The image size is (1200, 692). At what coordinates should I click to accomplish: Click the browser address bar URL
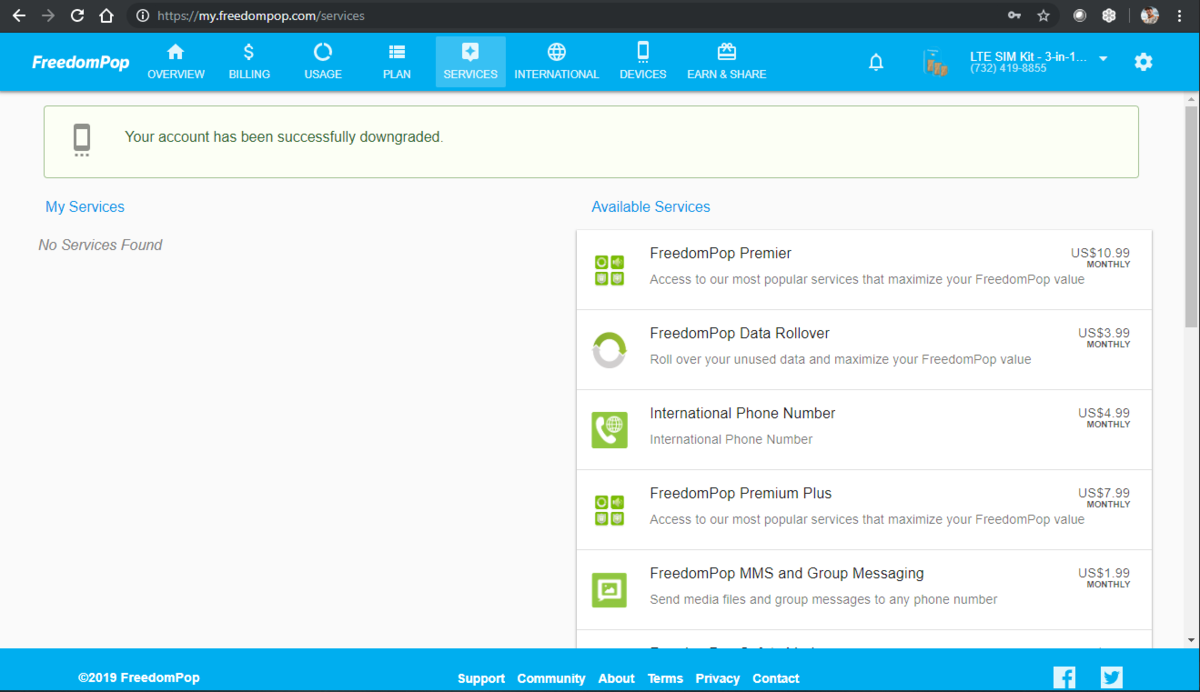pyautogui.click(x=261, y=16)
